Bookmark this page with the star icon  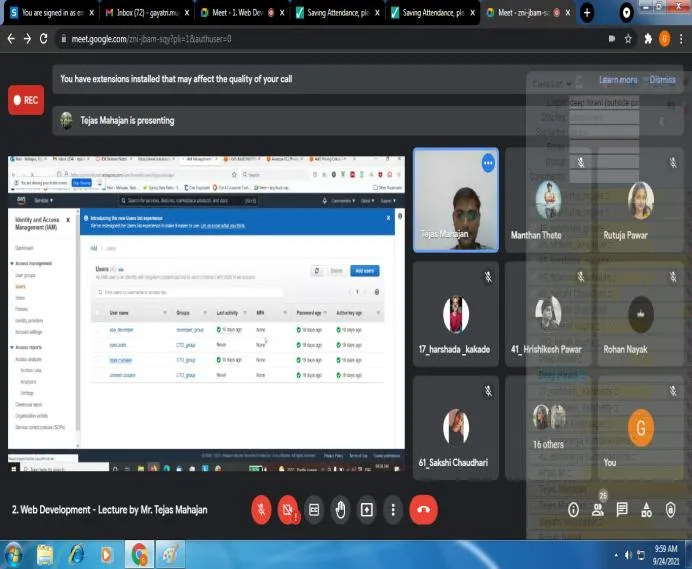[x=628, y=39]
